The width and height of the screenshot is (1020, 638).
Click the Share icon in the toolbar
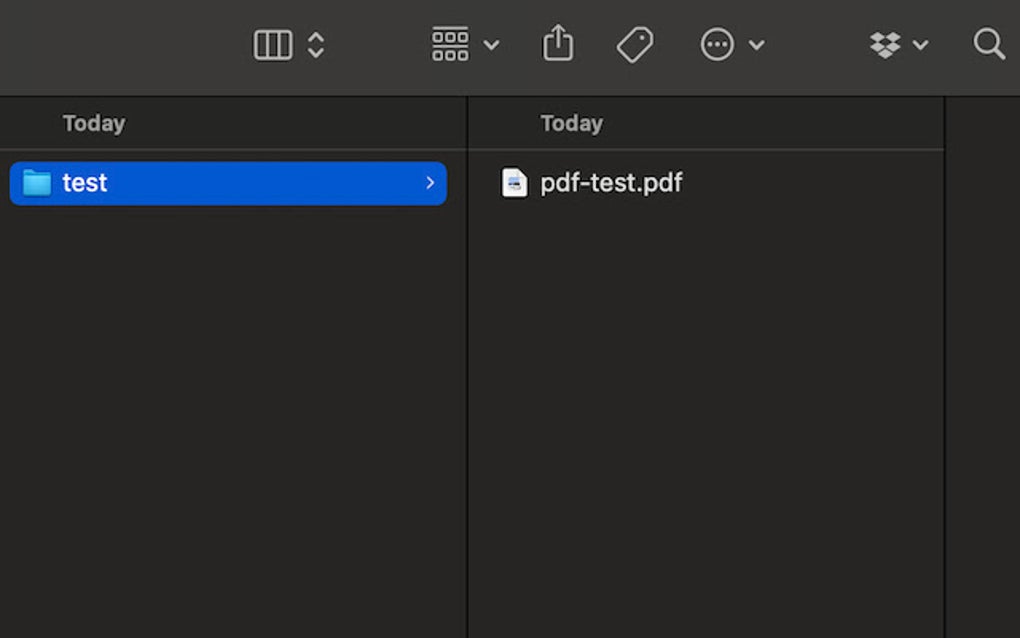(x=558, y=44)
